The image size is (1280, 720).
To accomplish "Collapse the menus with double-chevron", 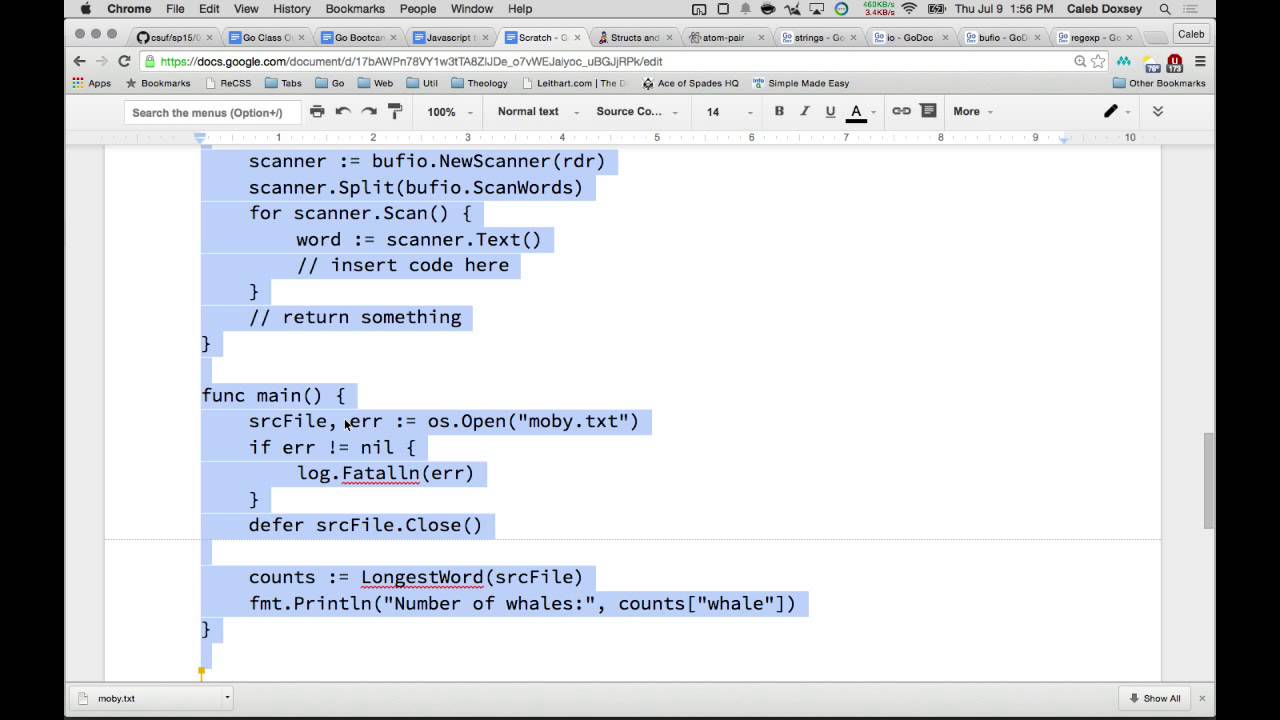I will (x=1158, y=111).
